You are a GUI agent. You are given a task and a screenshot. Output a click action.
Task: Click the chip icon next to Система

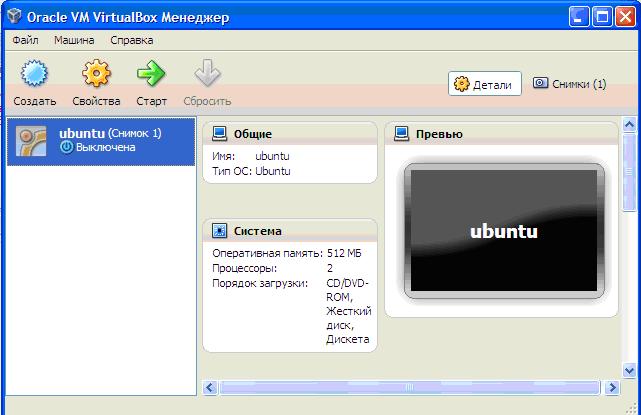coord(220,231)
